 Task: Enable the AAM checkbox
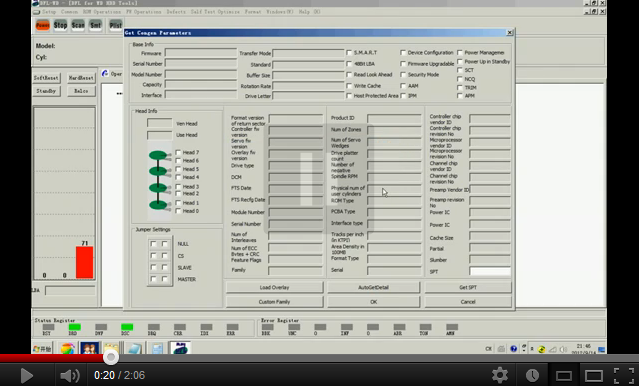click(403, 86)
